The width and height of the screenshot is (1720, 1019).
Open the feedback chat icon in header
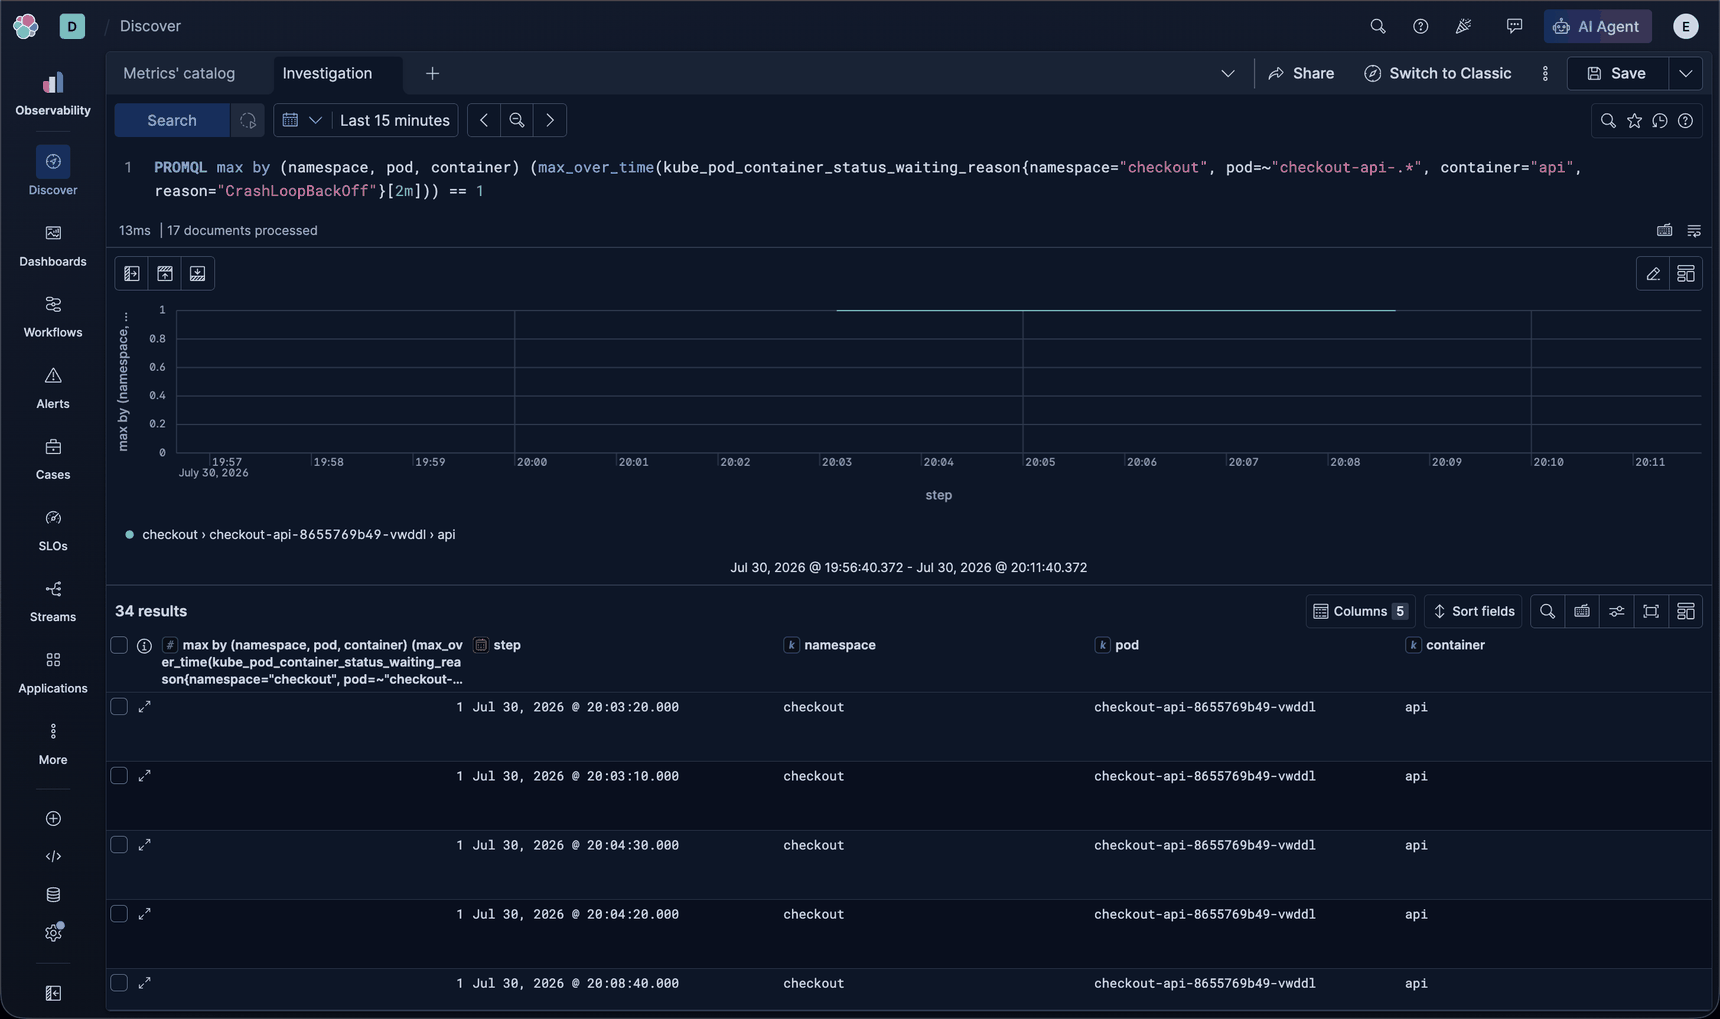tap(1515, 26)
